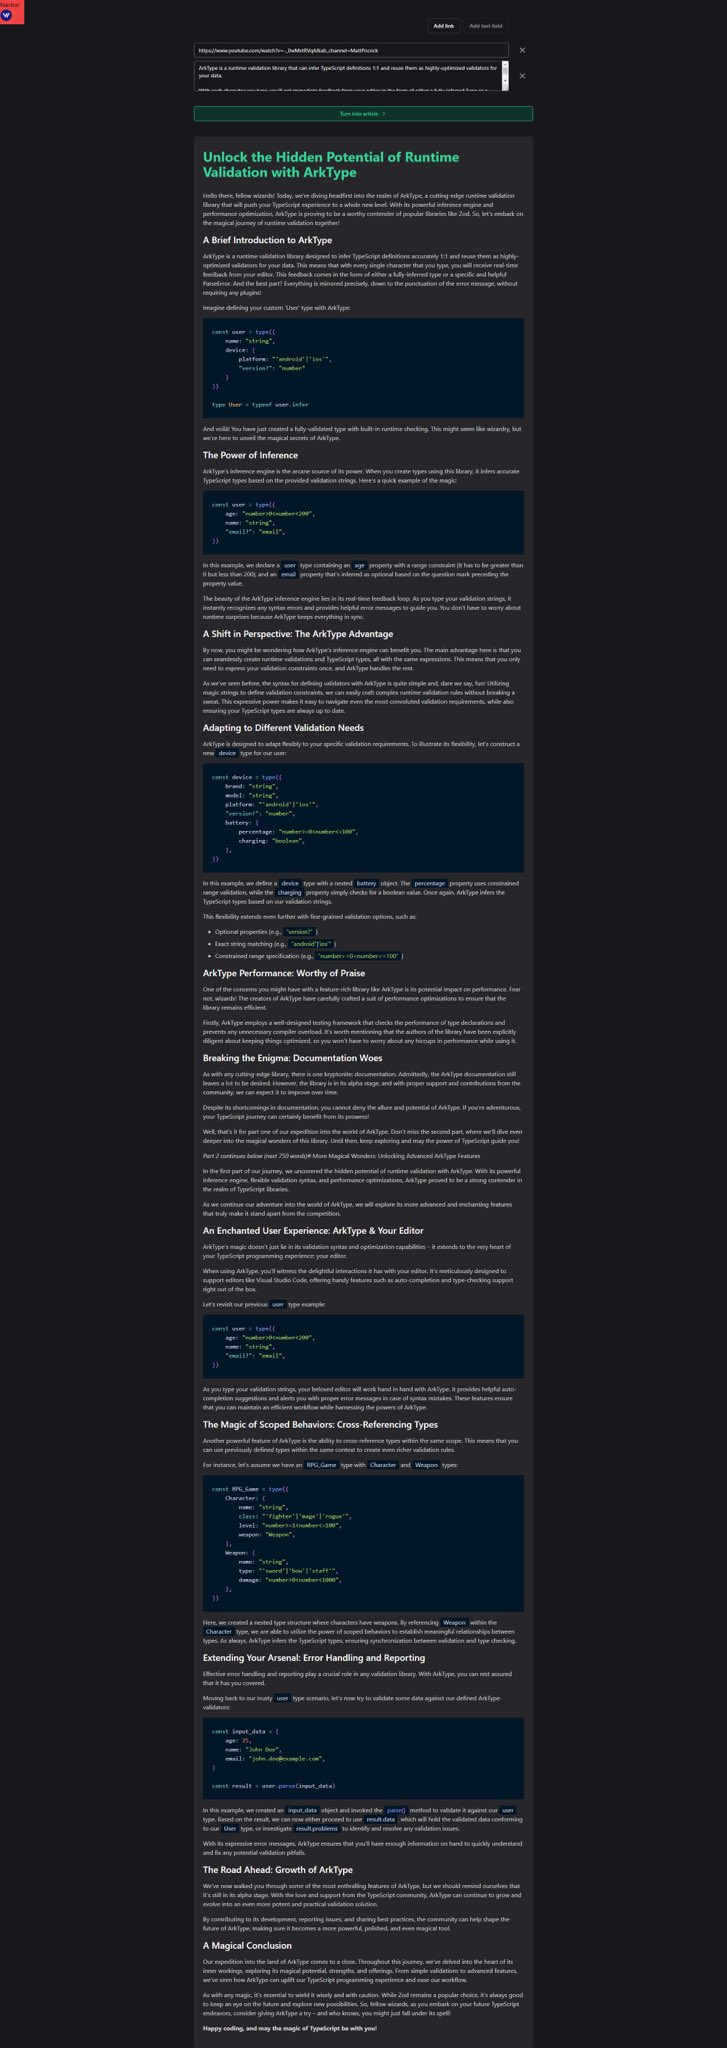Click heading 'A Brief Introduction to ArkType'

tap(267, 240)
